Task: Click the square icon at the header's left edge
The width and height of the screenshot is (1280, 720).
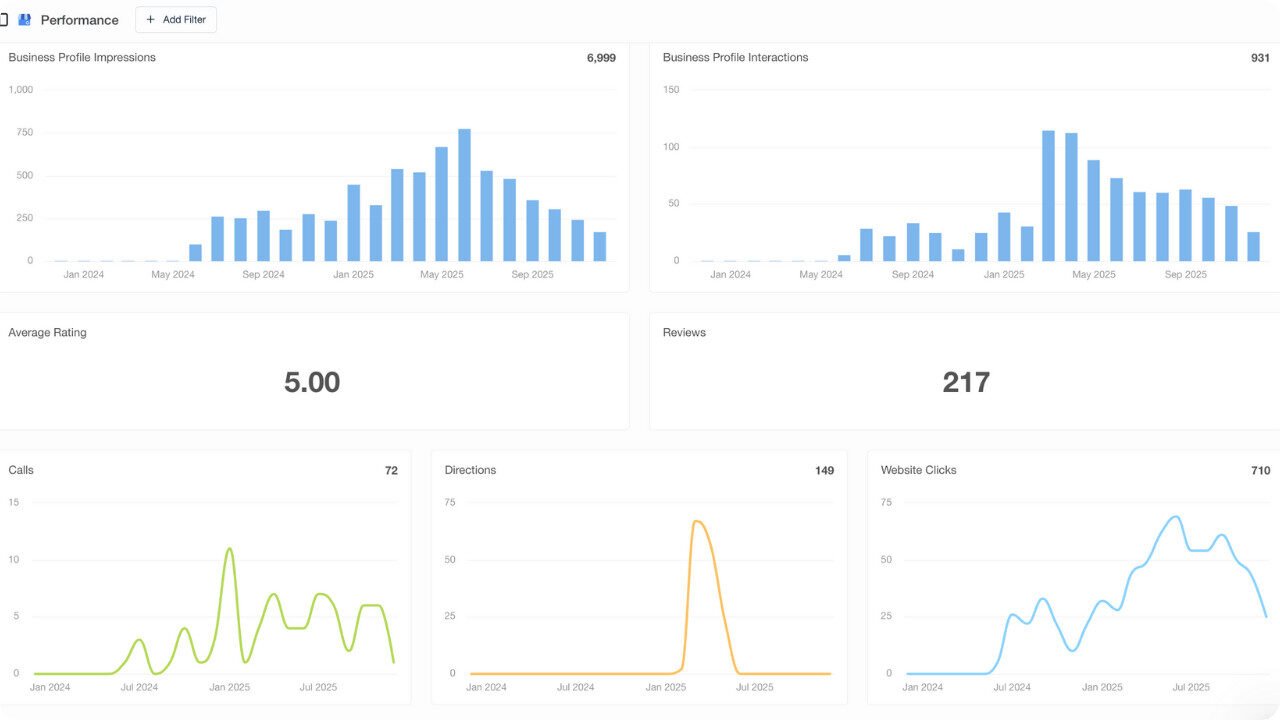Action: pos(4,20)
